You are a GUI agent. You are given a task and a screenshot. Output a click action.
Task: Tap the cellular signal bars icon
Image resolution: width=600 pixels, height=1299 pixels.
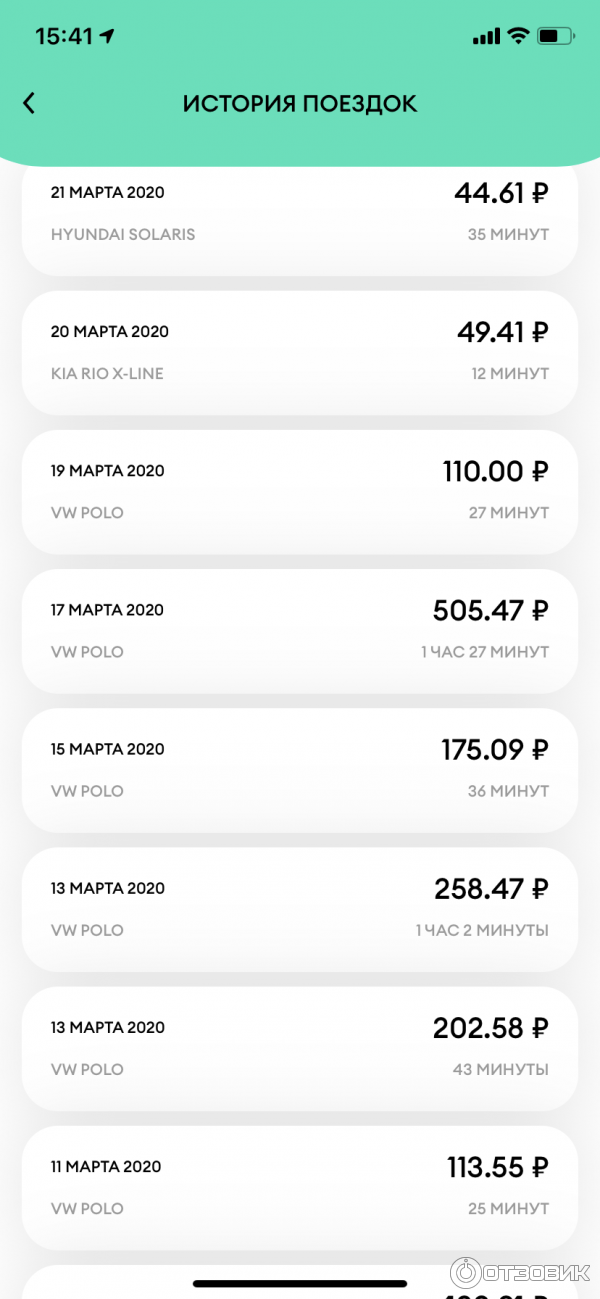486,36
